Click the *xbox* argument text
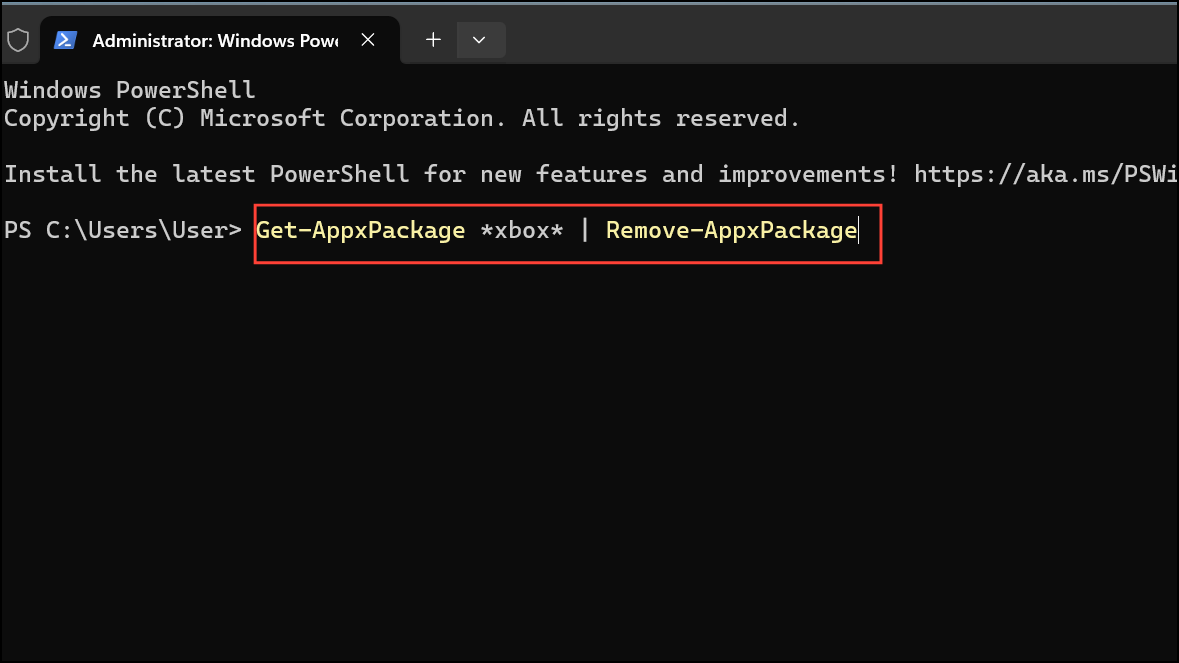 coord(522,230)
